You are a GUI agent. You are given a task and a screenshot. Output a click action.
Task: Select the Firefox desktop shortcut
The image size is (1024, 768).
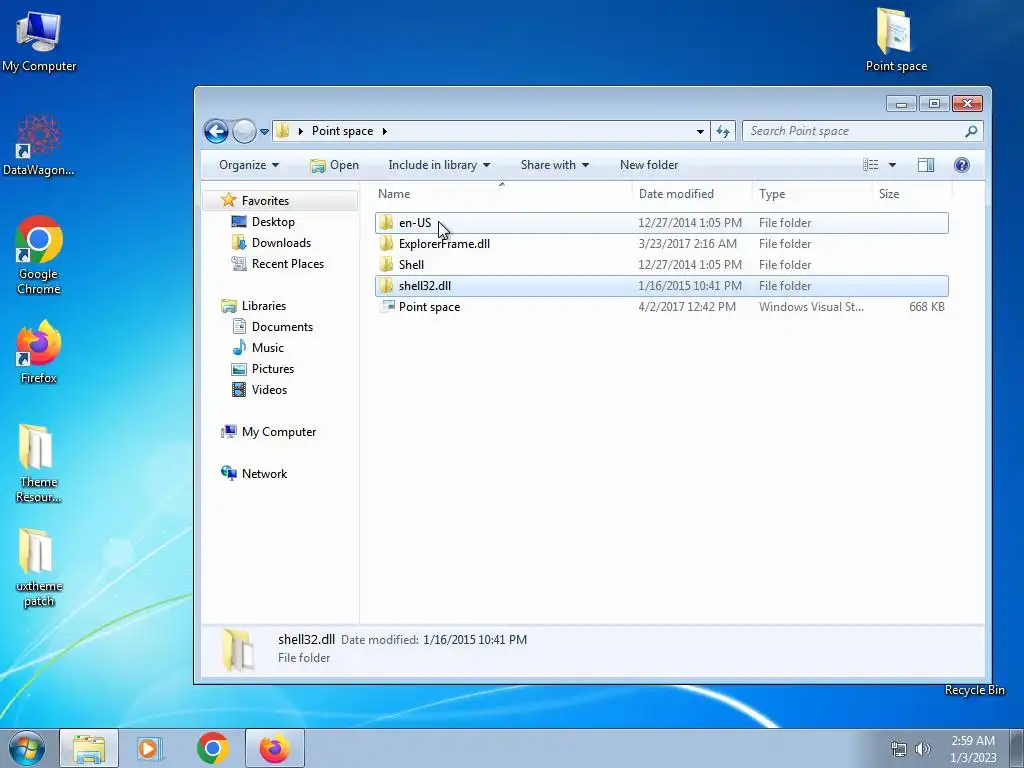[39, 351]
